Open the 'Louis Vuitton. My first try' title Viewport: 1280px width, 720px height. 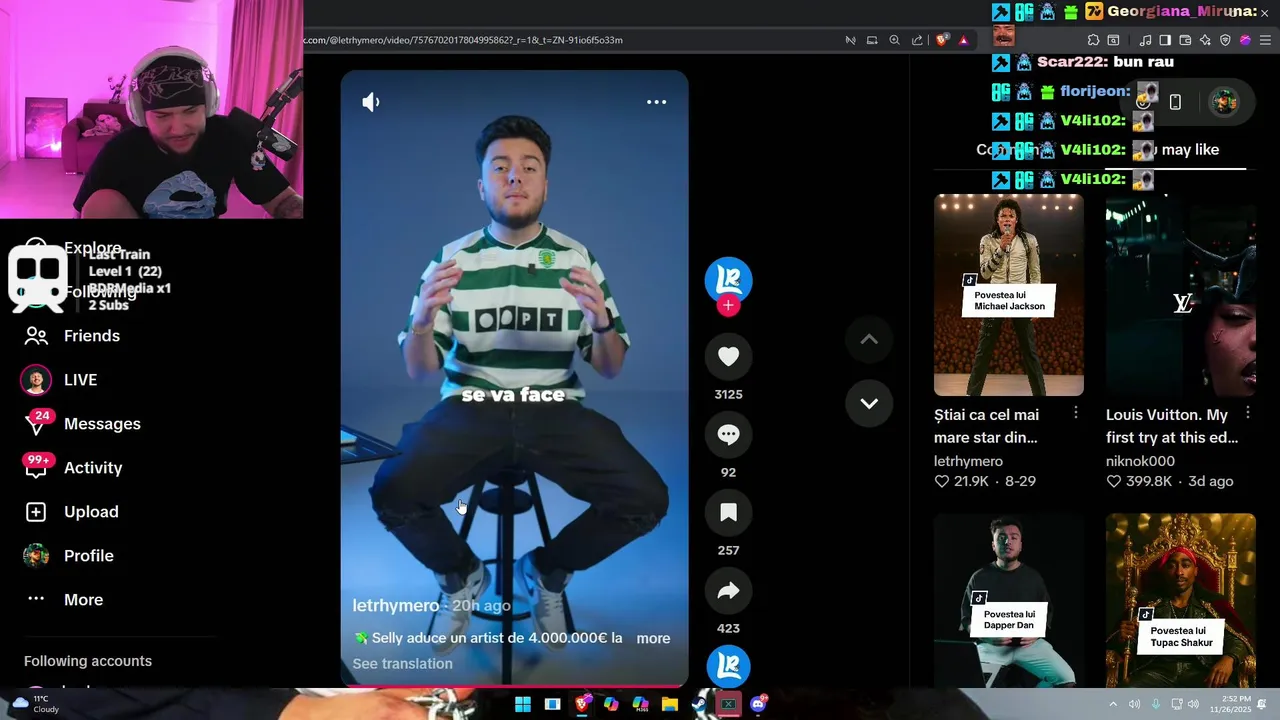[x=1172, y=426]
